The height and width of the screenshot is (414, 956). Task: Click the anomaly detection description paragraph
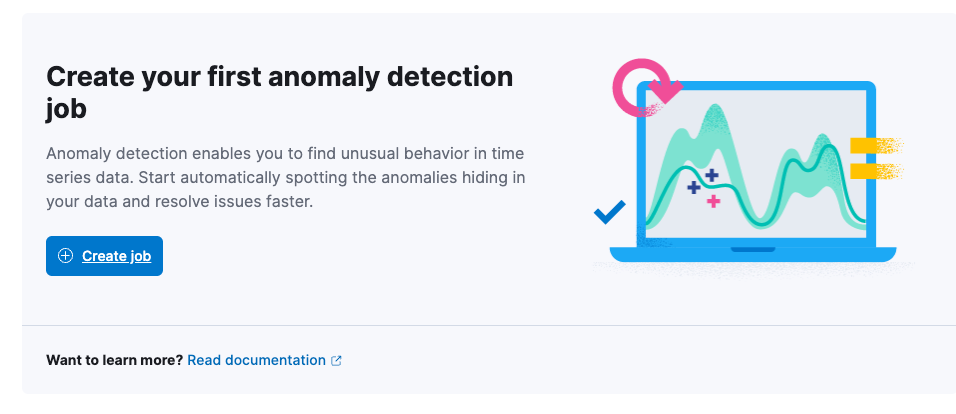[285, 177]
